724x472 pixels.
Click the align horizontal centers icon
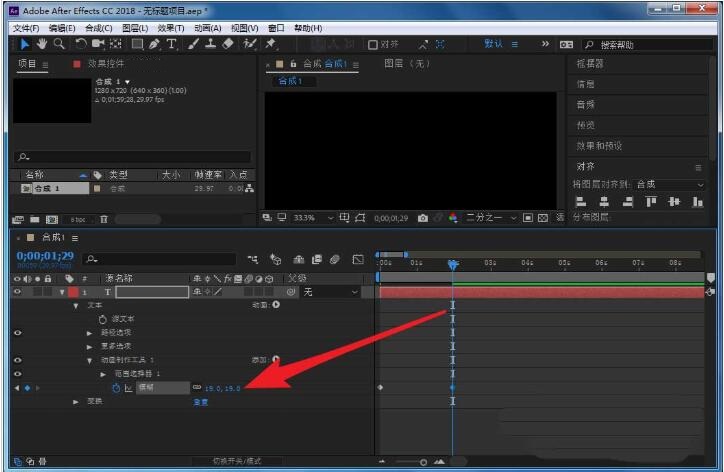click(604, 201)
